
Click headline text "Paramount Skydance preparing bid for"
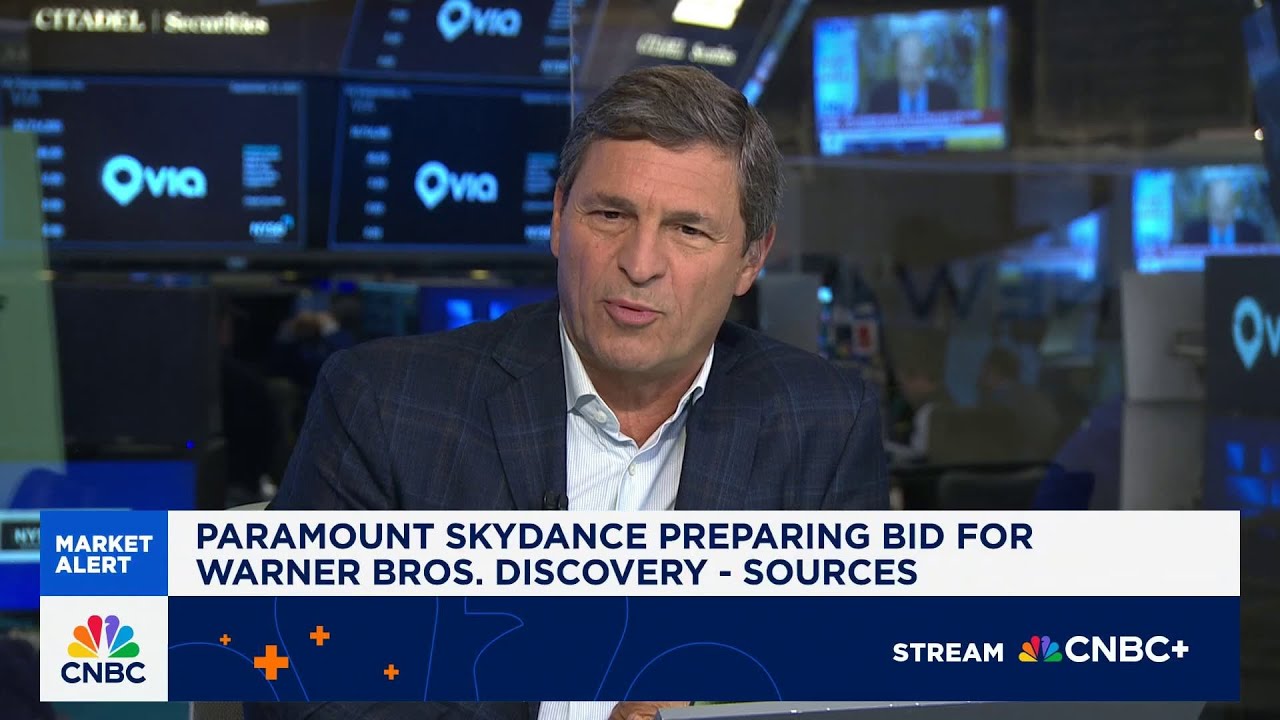[x=614, y=536]
